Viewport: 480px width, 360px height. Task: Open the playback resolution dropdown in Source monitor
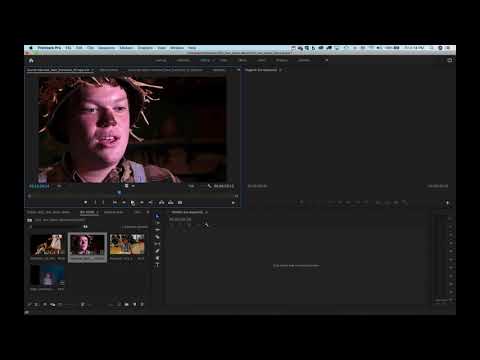pos(191,186)
